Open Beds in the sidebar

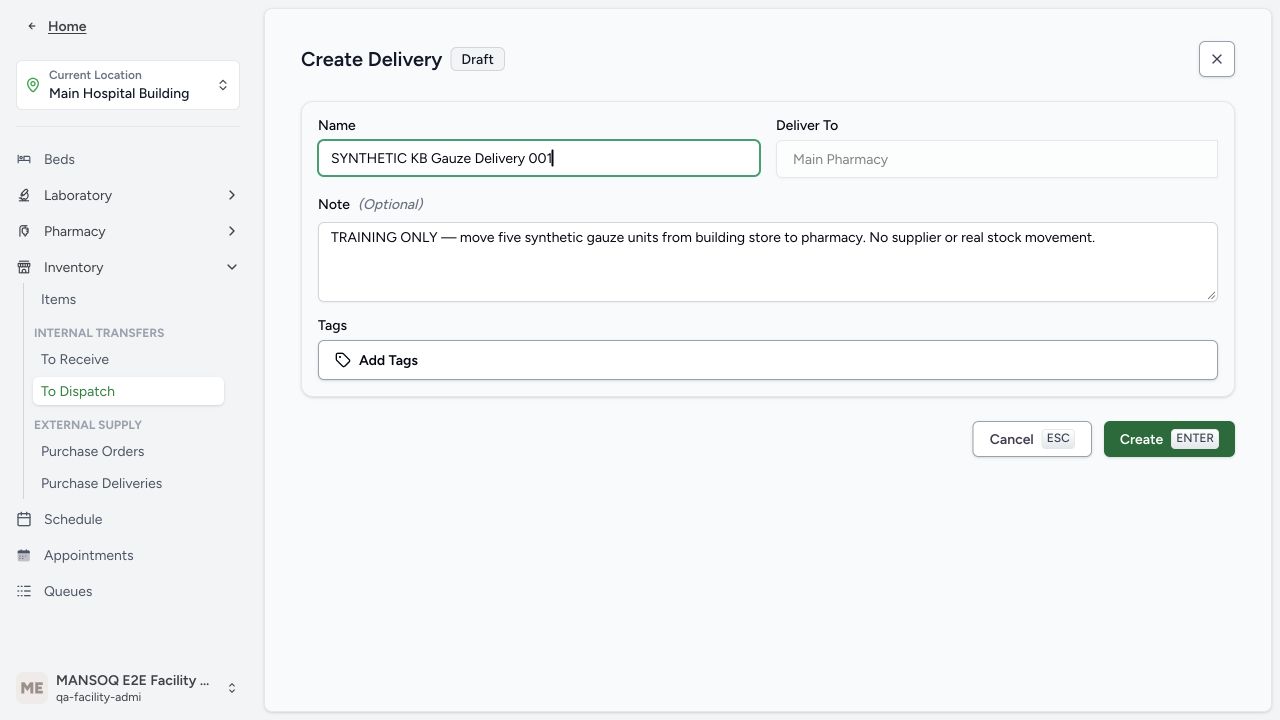[x=59, y=159]
